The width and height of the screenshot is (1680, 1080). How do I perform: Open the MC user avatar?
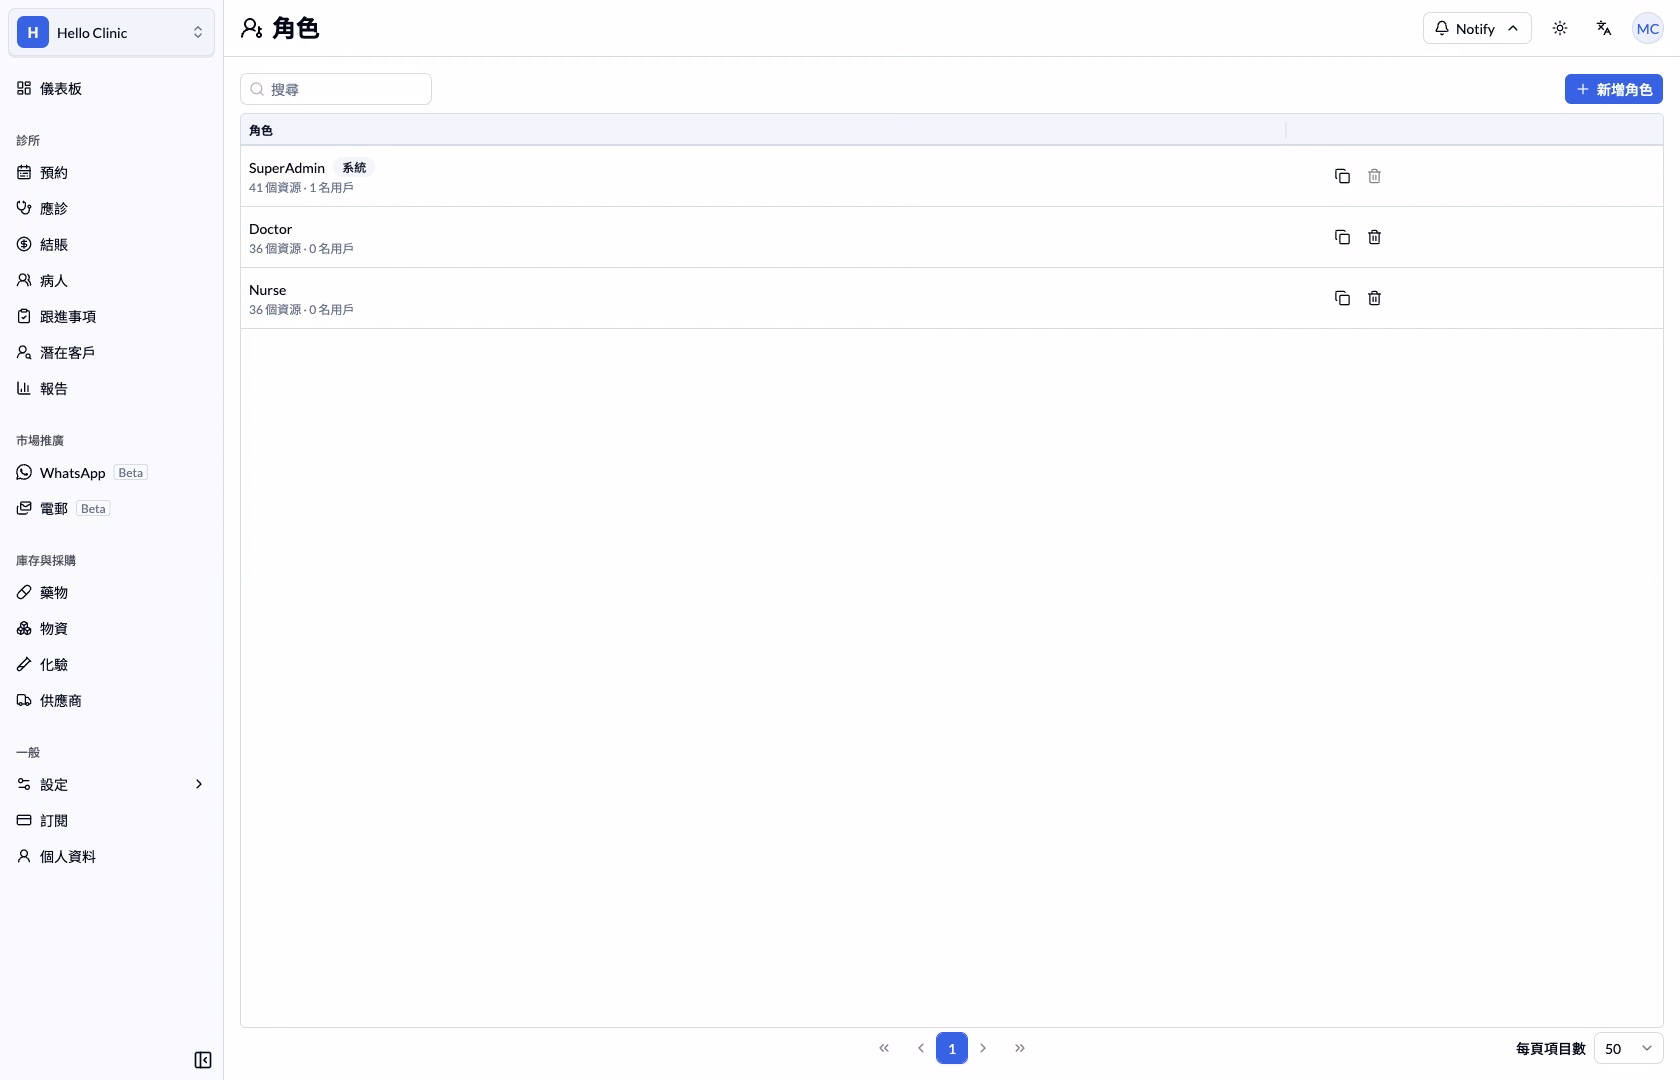point(1648,28)
